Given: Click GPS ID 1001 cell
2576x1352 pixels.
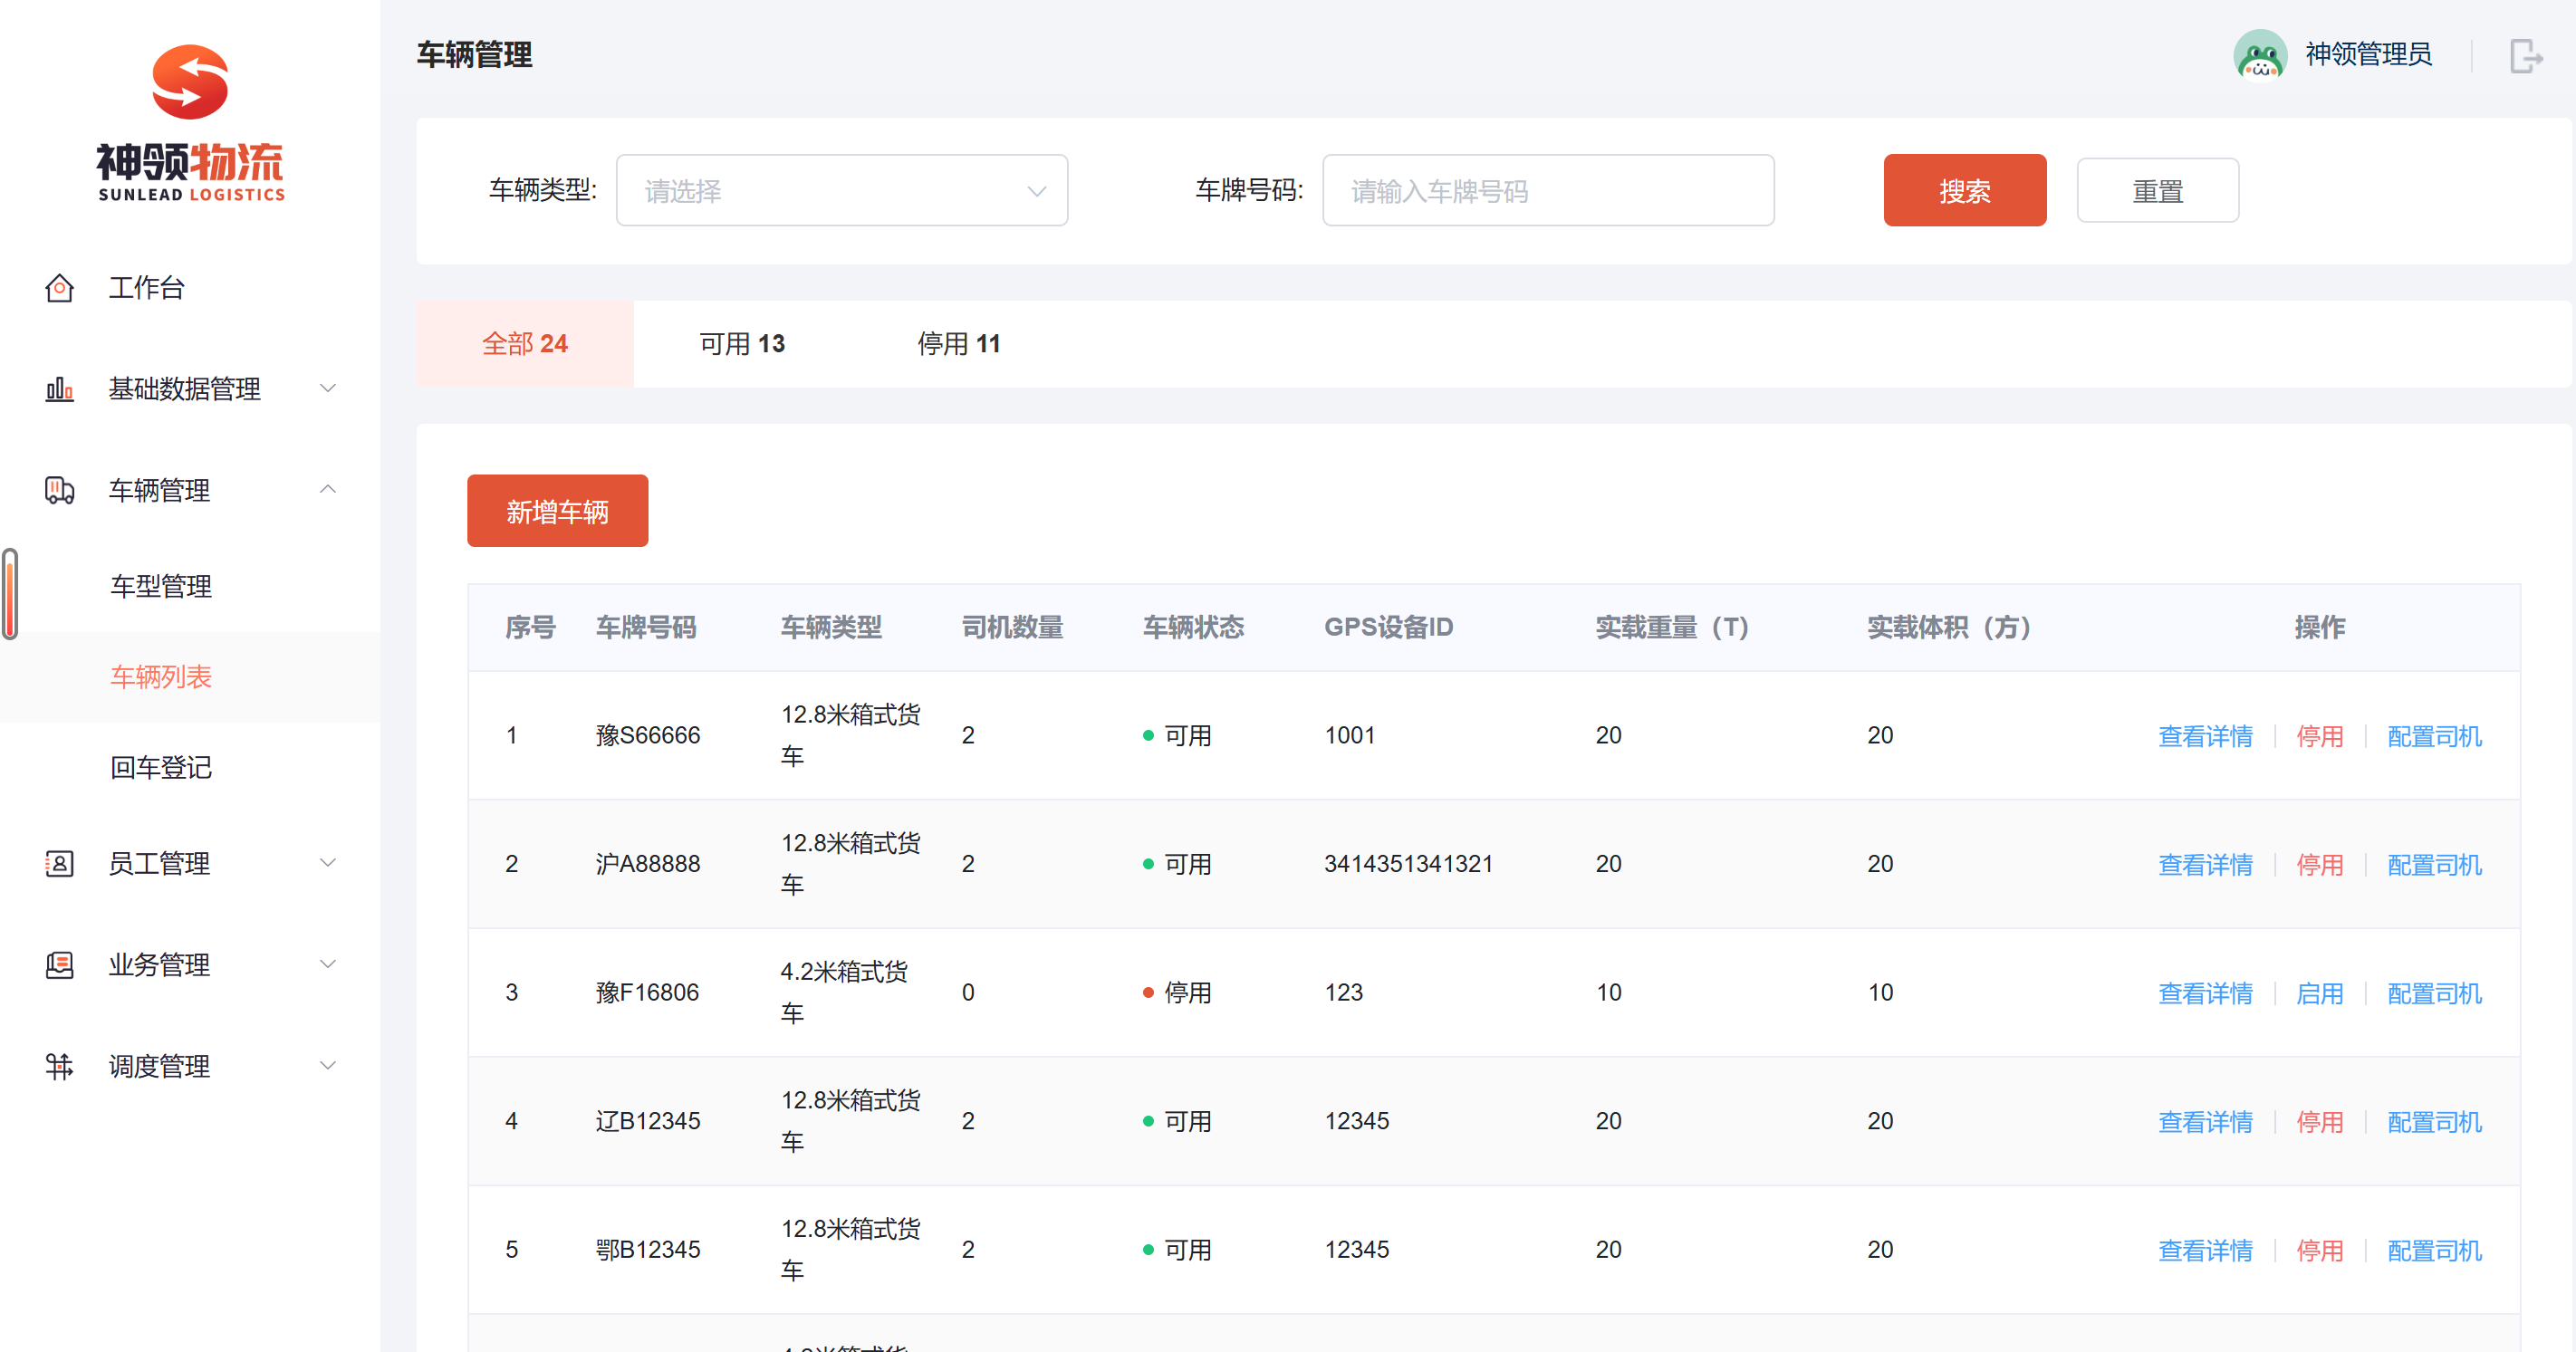Looking at the screenshot, I should (1350, 736).
